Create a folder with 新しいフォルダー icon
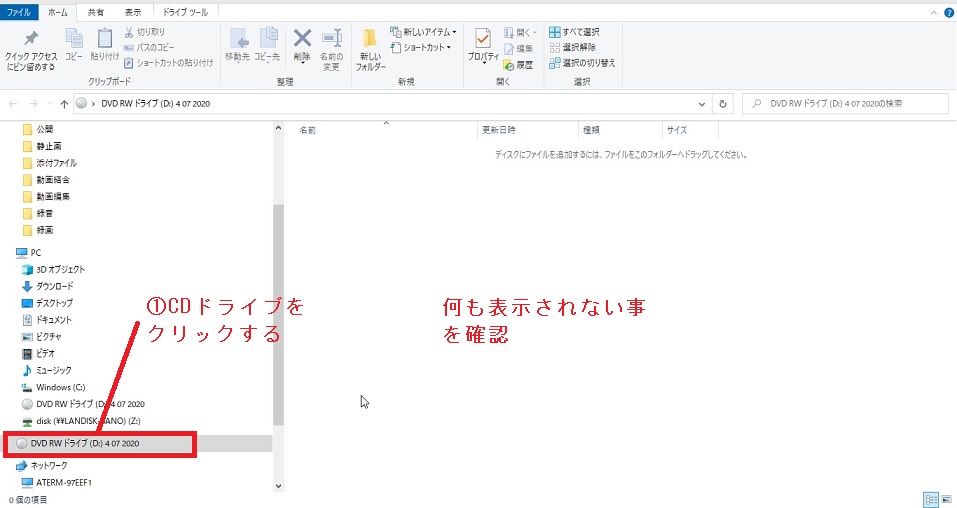Image resolution: width=957 pixels, height=508 pixels. click(x=370, y=40)
